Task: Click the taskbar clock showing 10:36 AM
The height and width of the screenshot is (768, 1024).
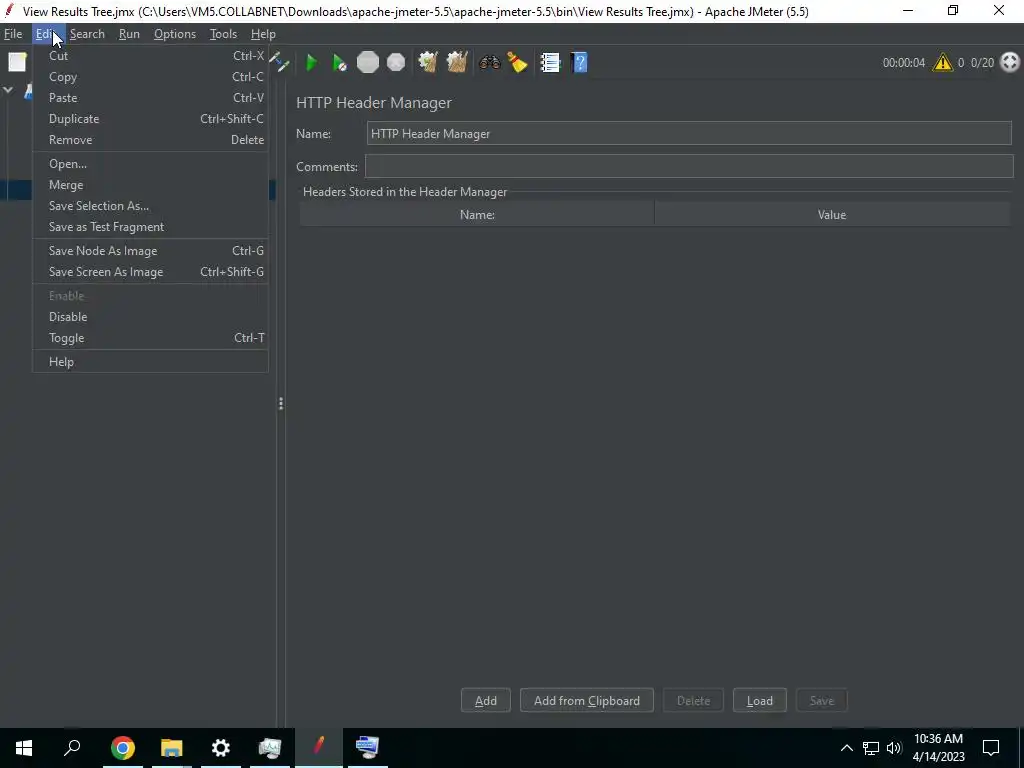Action: point(938,748)
